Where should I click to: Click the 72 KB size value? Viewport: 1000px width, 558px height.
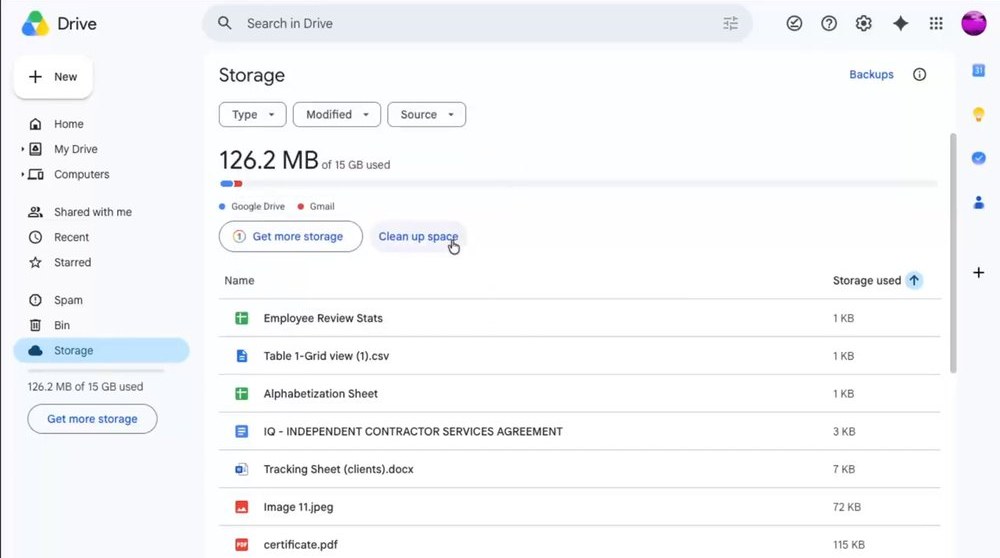tap(847, 507)
